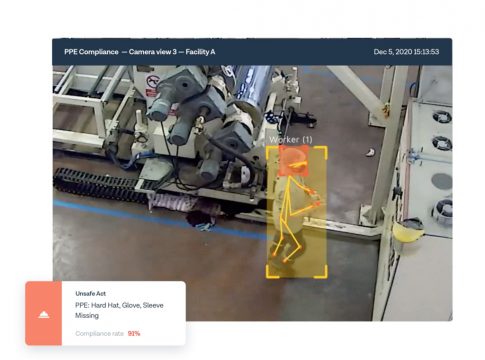Click the Compliance rate label
Screen dimensions: 485x360
tap(99, 333)
